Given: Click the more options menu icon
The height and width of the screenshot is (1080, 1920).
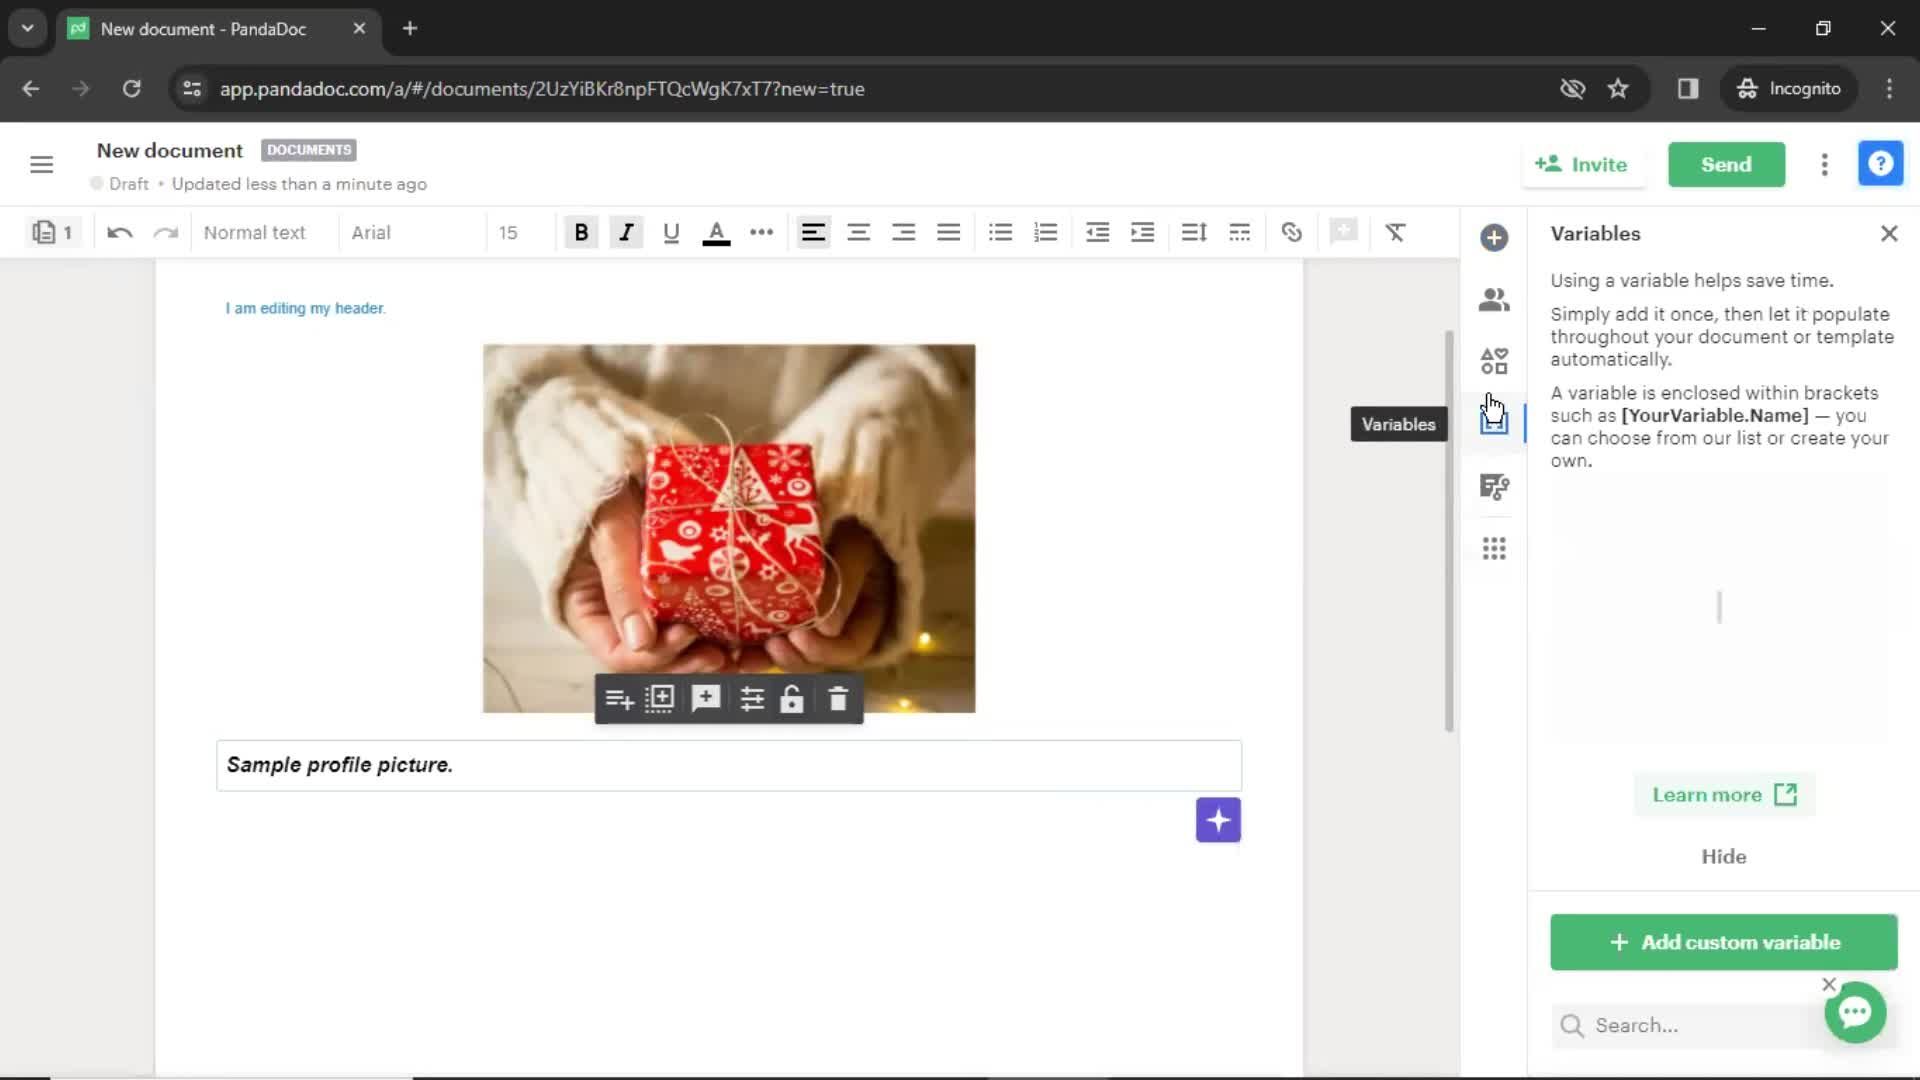Looking at the screenshot, I should pyautogui.click(x=1824, y=164).
